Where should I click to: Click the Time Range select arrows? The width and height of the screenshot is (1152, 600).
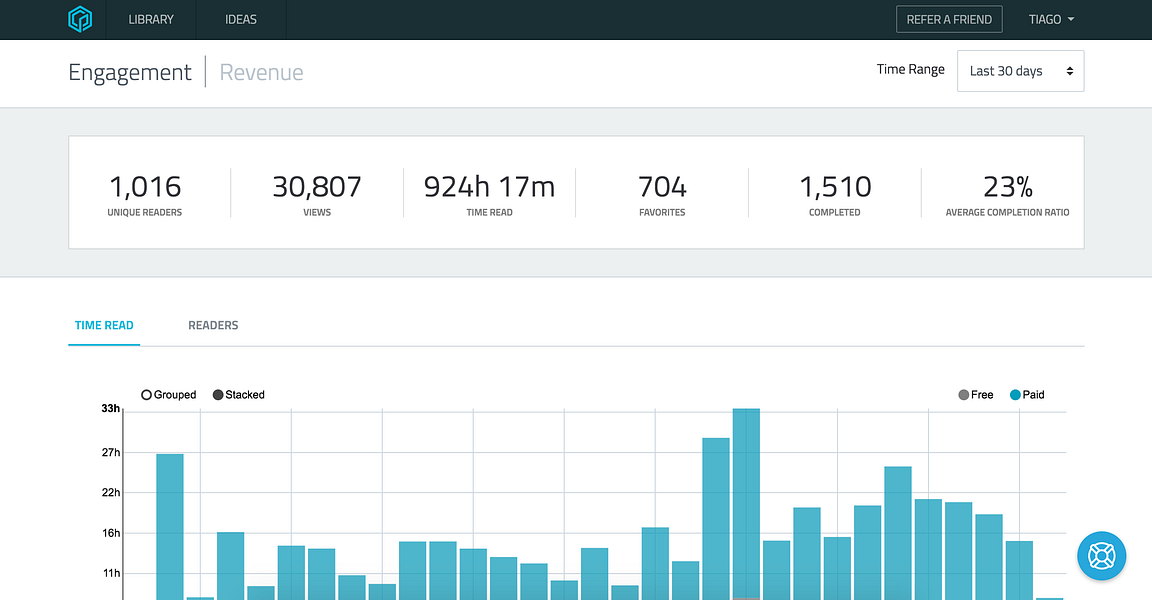(1070, 71)
